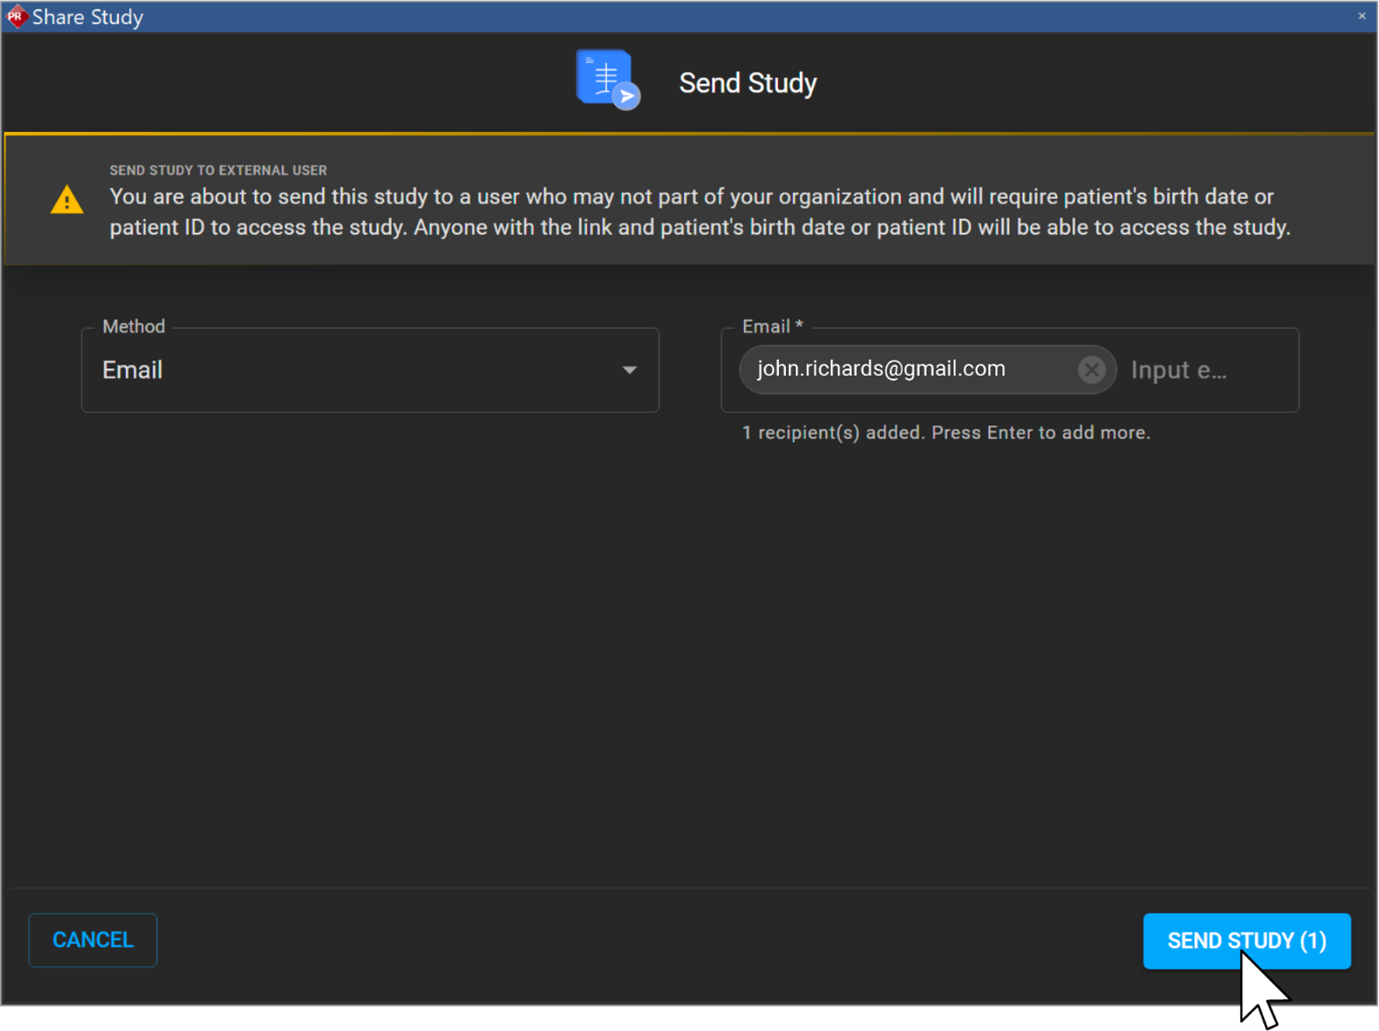
Task: Select the Send Study header label
Action: tap(747, 83)
